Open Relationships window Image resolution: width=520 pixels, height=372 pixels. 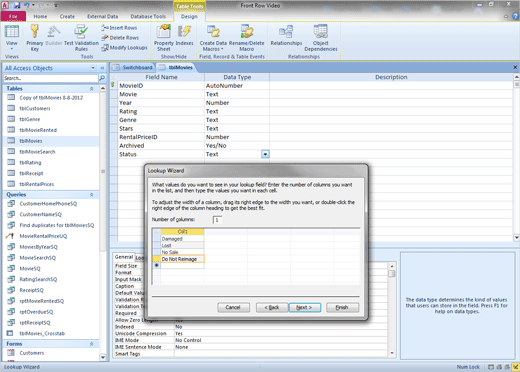coord(286,35)
